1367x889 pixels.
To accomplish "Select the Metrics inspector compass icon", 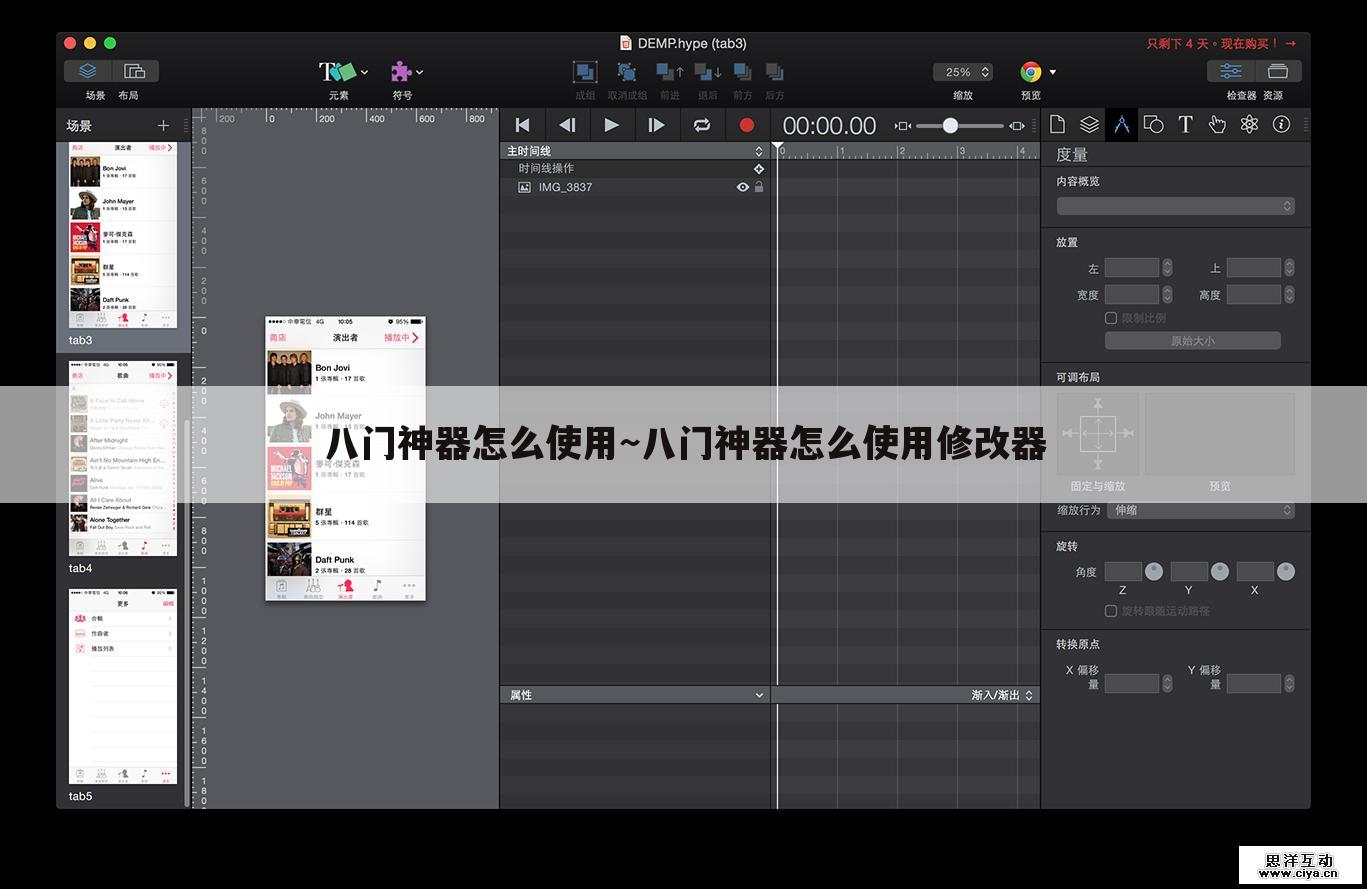I will pos(1121,124).
